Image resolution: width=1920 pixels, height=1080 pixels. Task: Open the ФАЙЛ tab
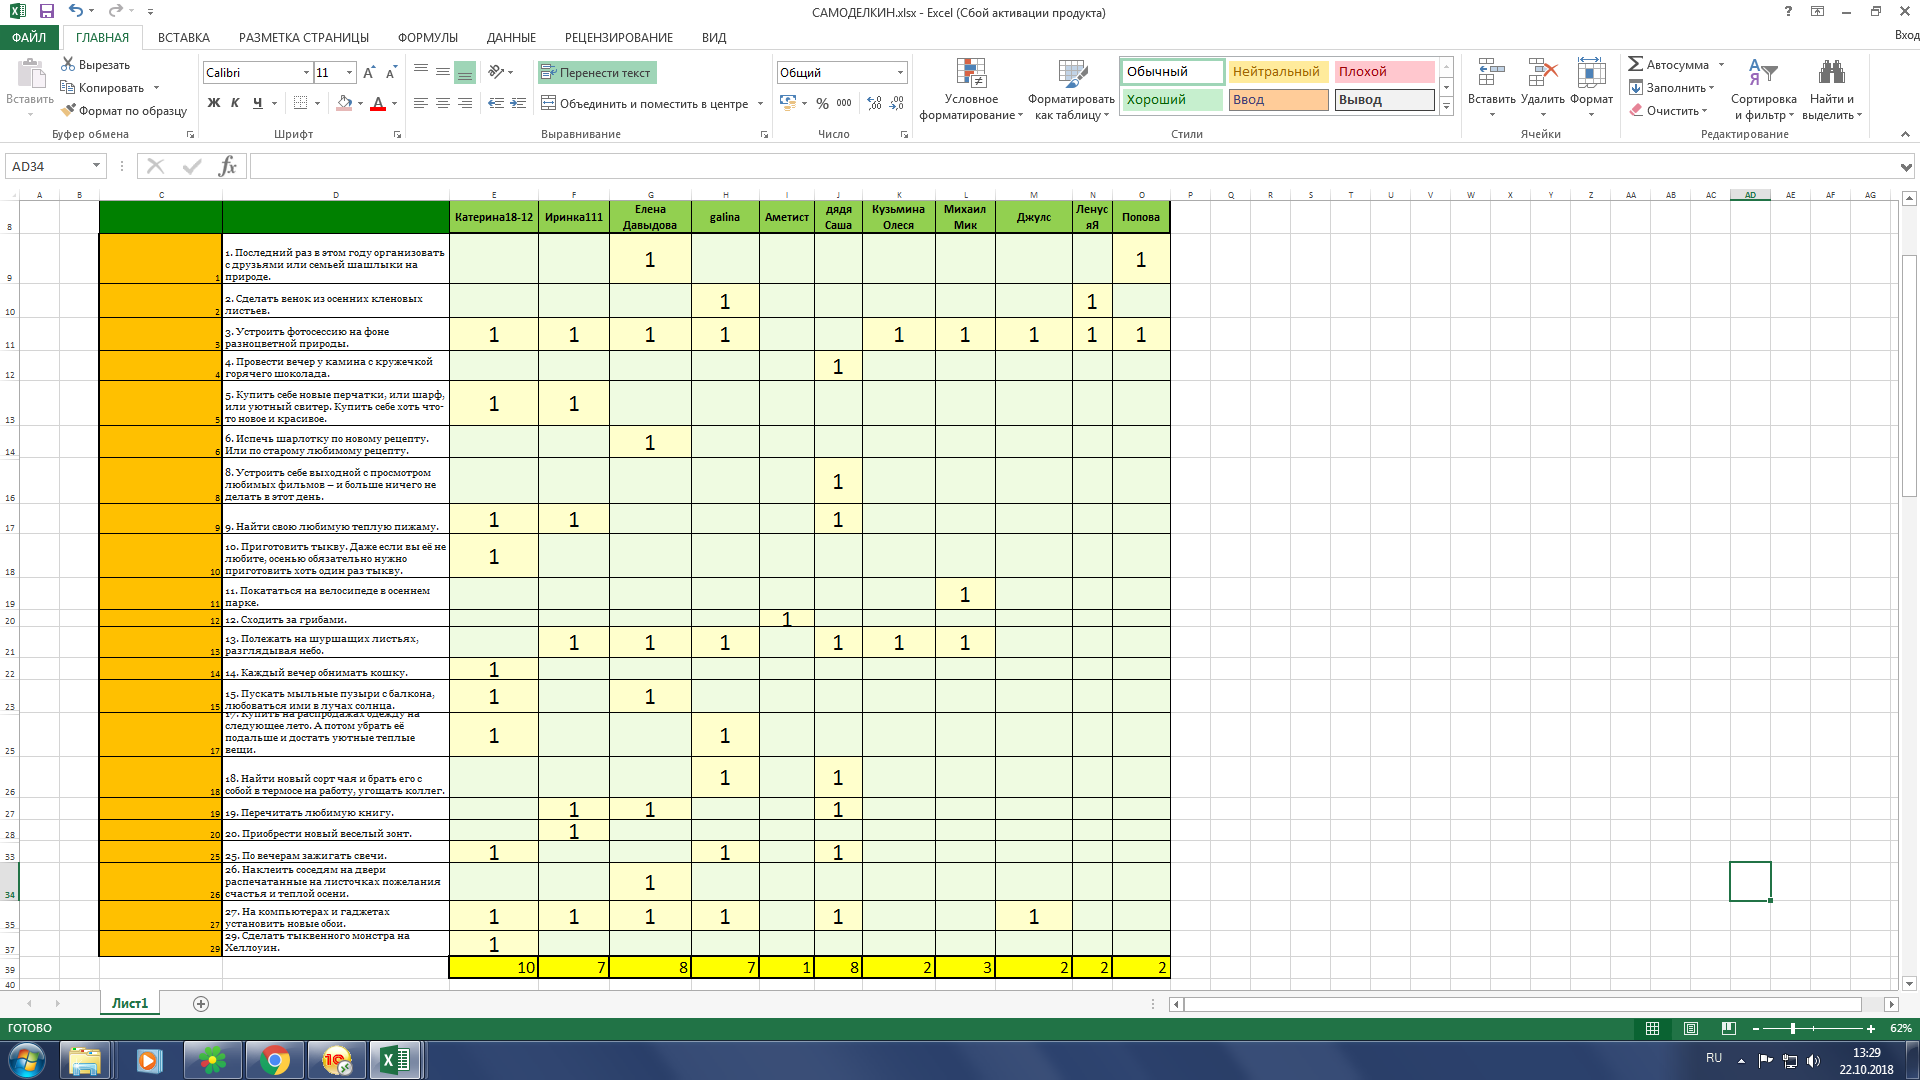pyautogui.click(x=29, y=37)
